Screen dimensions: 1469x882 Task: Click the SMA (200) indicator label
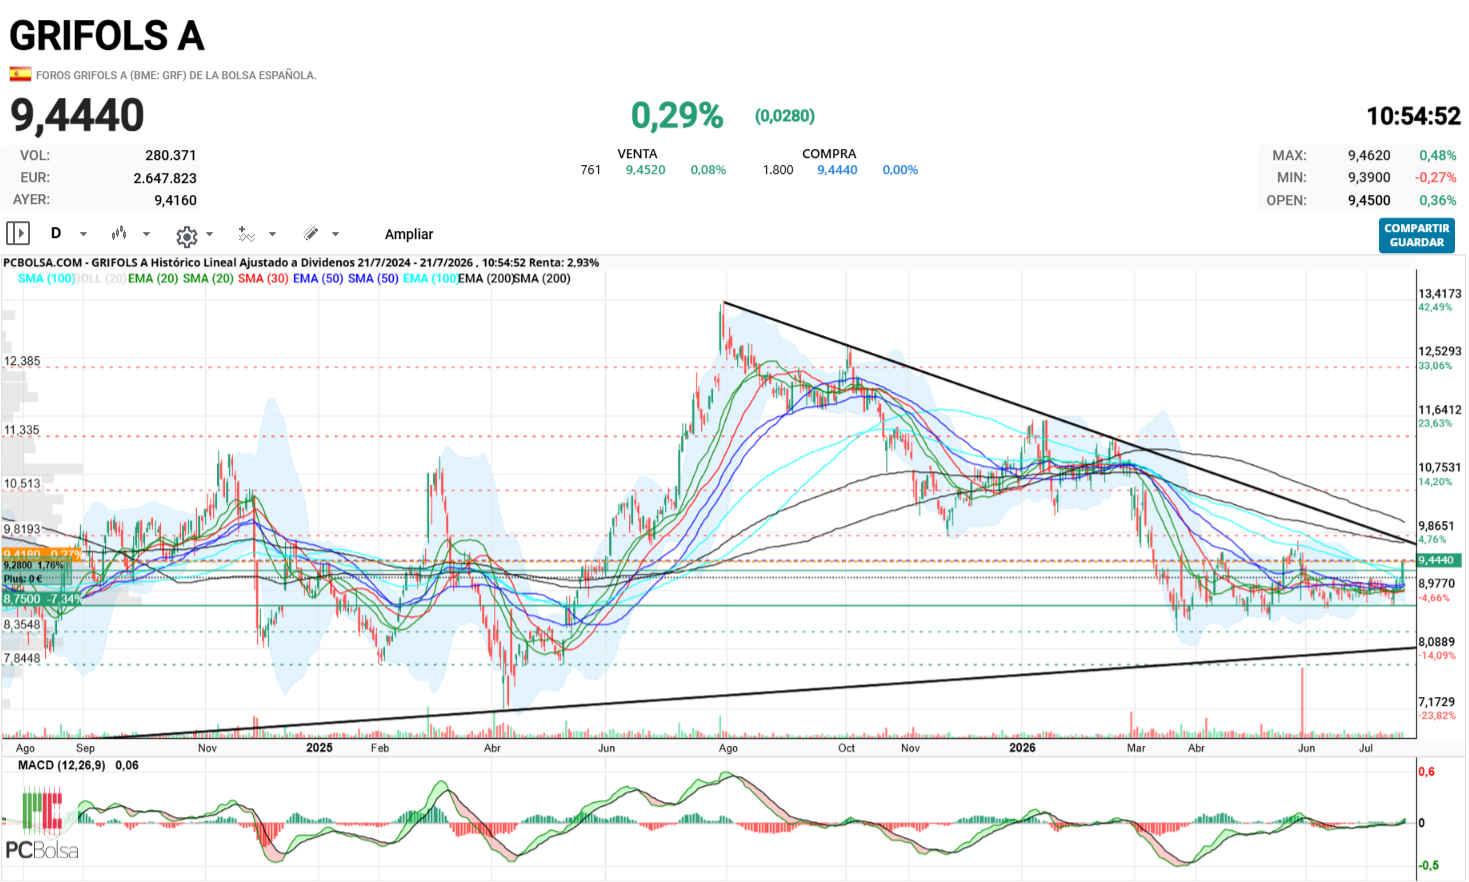click(542, 278)
